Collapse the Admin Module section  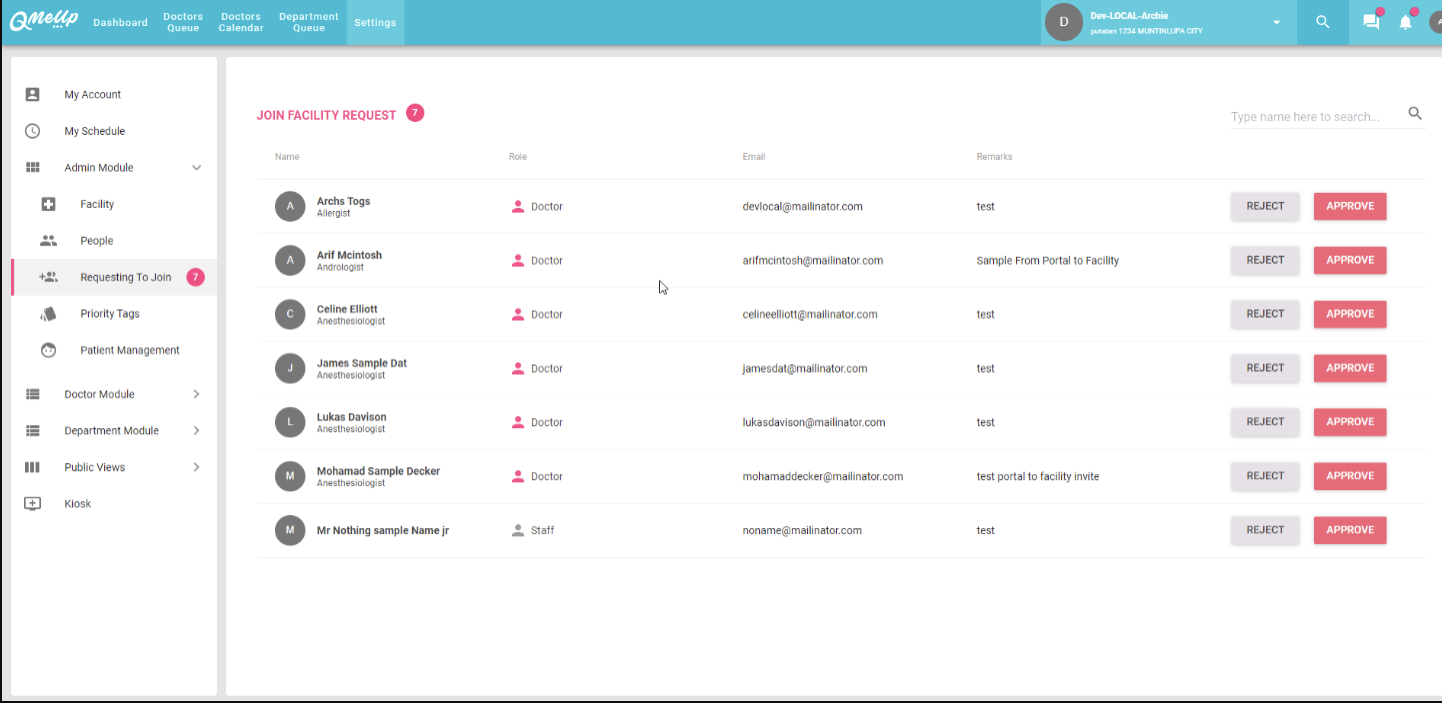196,168
